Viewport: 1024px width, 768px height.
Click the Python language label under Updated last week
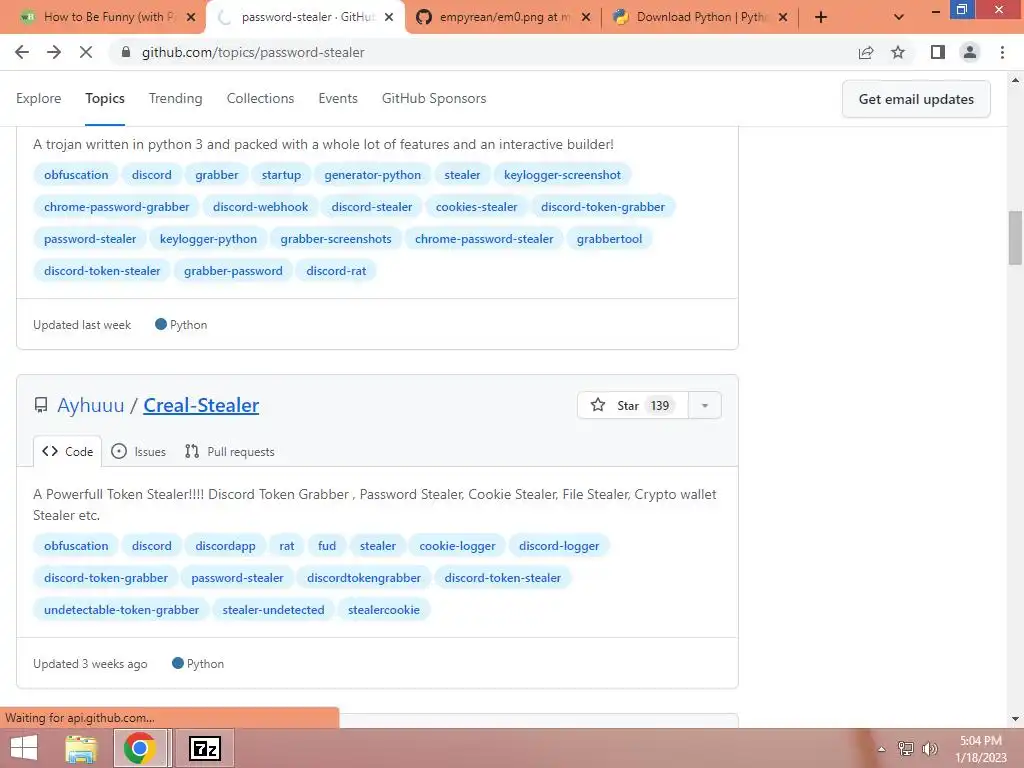click(181, 325)
